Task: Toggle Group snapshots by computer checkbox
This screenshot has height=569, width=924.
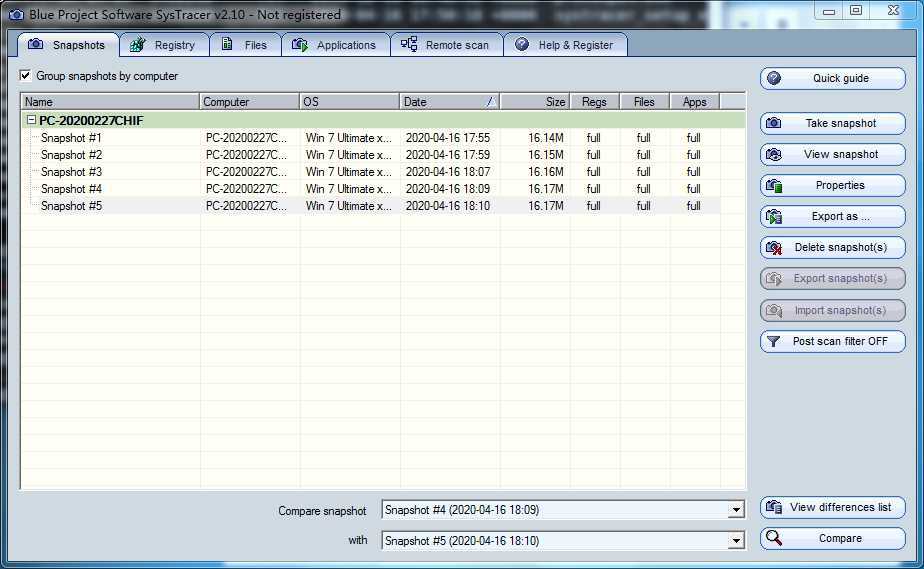Action: pyautogui.click(x=25, y=75)
